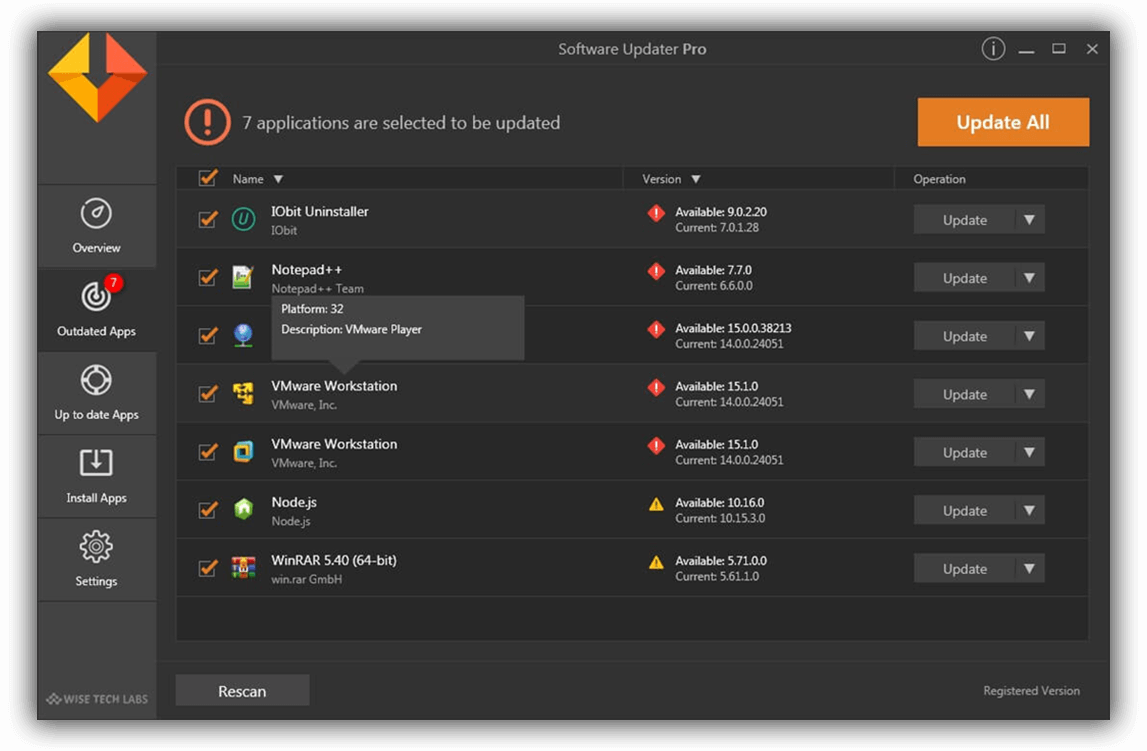Select the Node.js app name

coord(294,502)
